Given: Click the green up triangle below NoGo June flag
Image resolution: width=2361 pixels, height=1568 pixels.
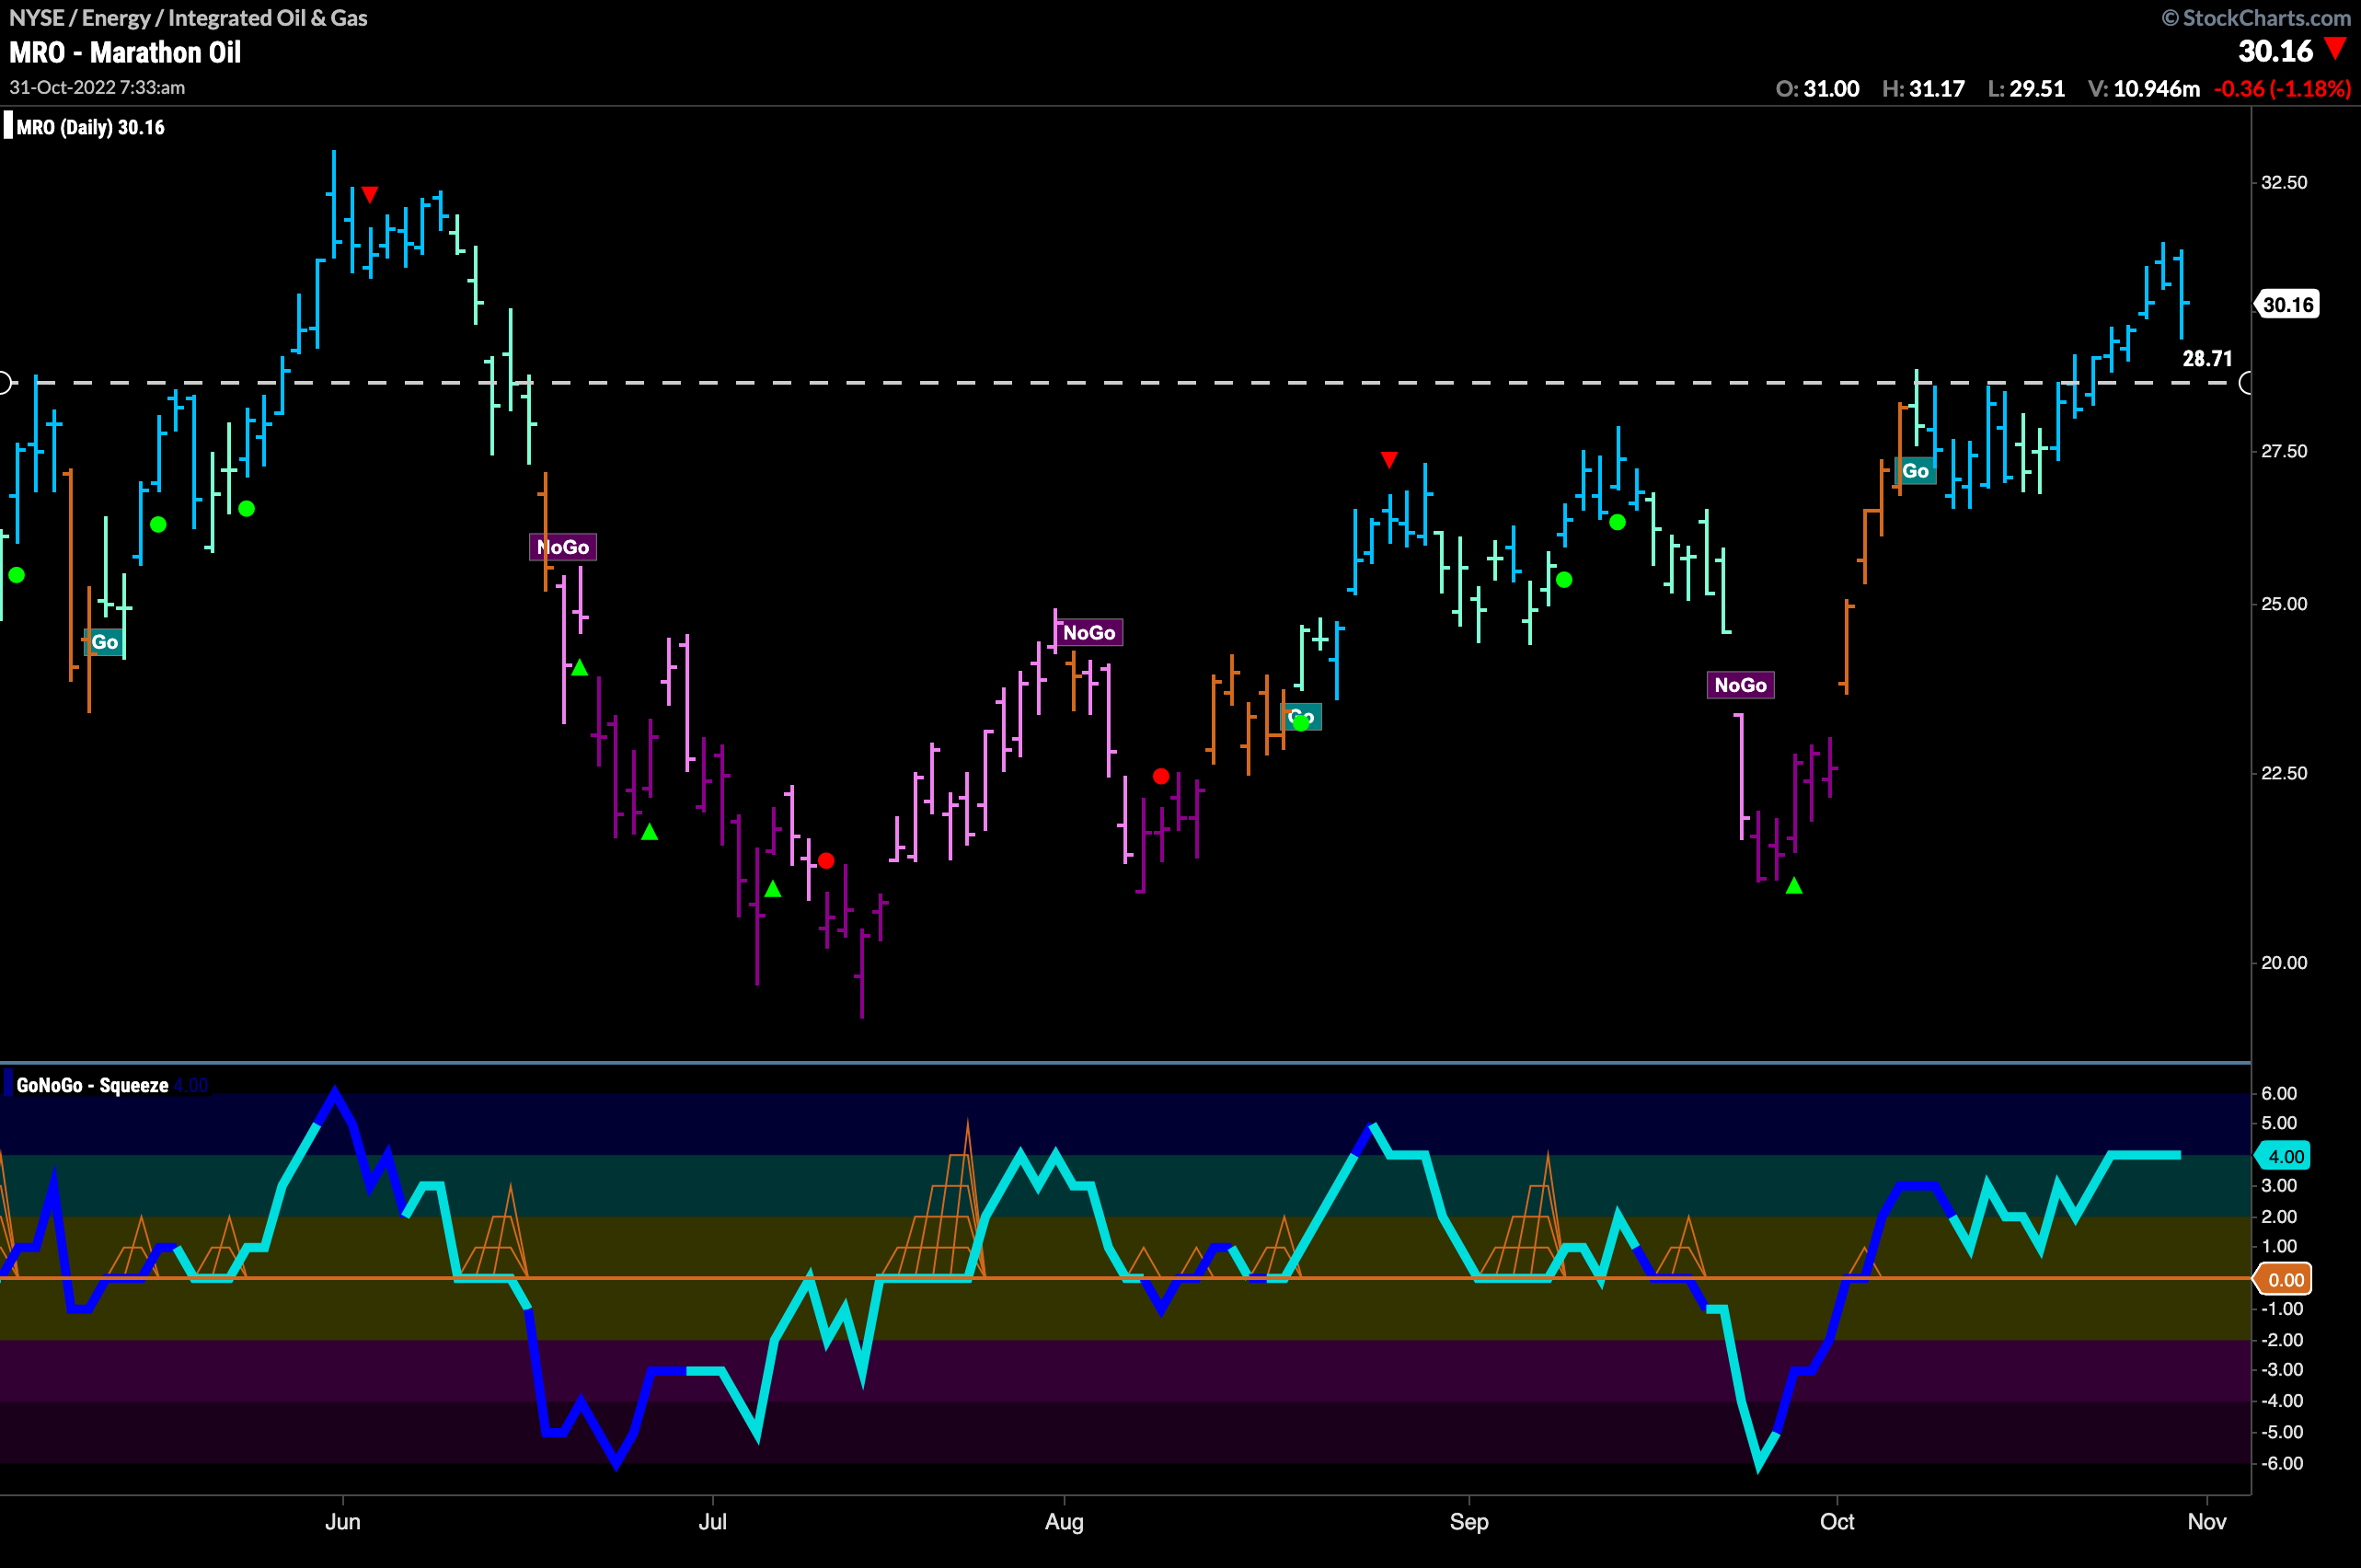Looking at the screenshot, I should point(580,667).
